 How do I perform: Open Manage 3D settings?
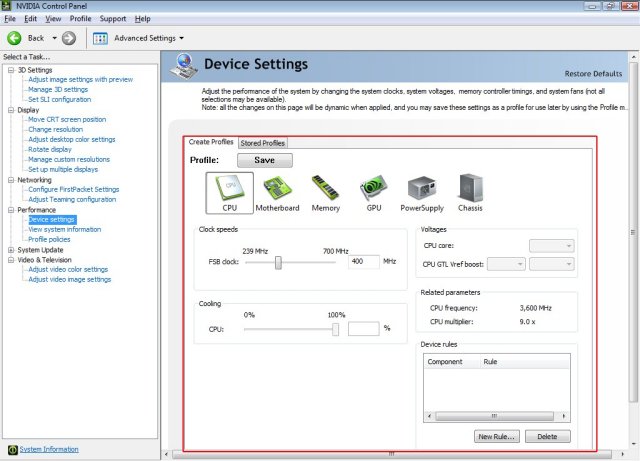[58, 89]
